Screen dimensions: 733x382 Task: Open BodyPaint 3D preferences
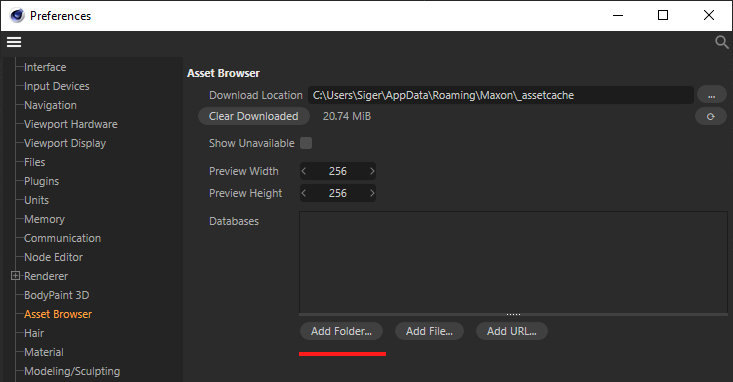[x=57, y=295]
